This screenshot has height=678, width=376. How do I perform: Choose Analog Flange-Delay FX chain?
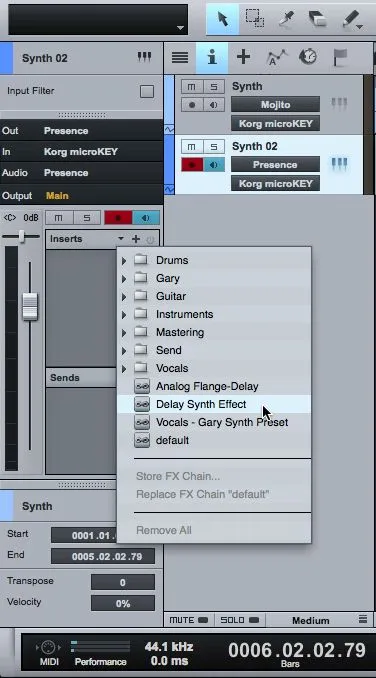point(214,386)
